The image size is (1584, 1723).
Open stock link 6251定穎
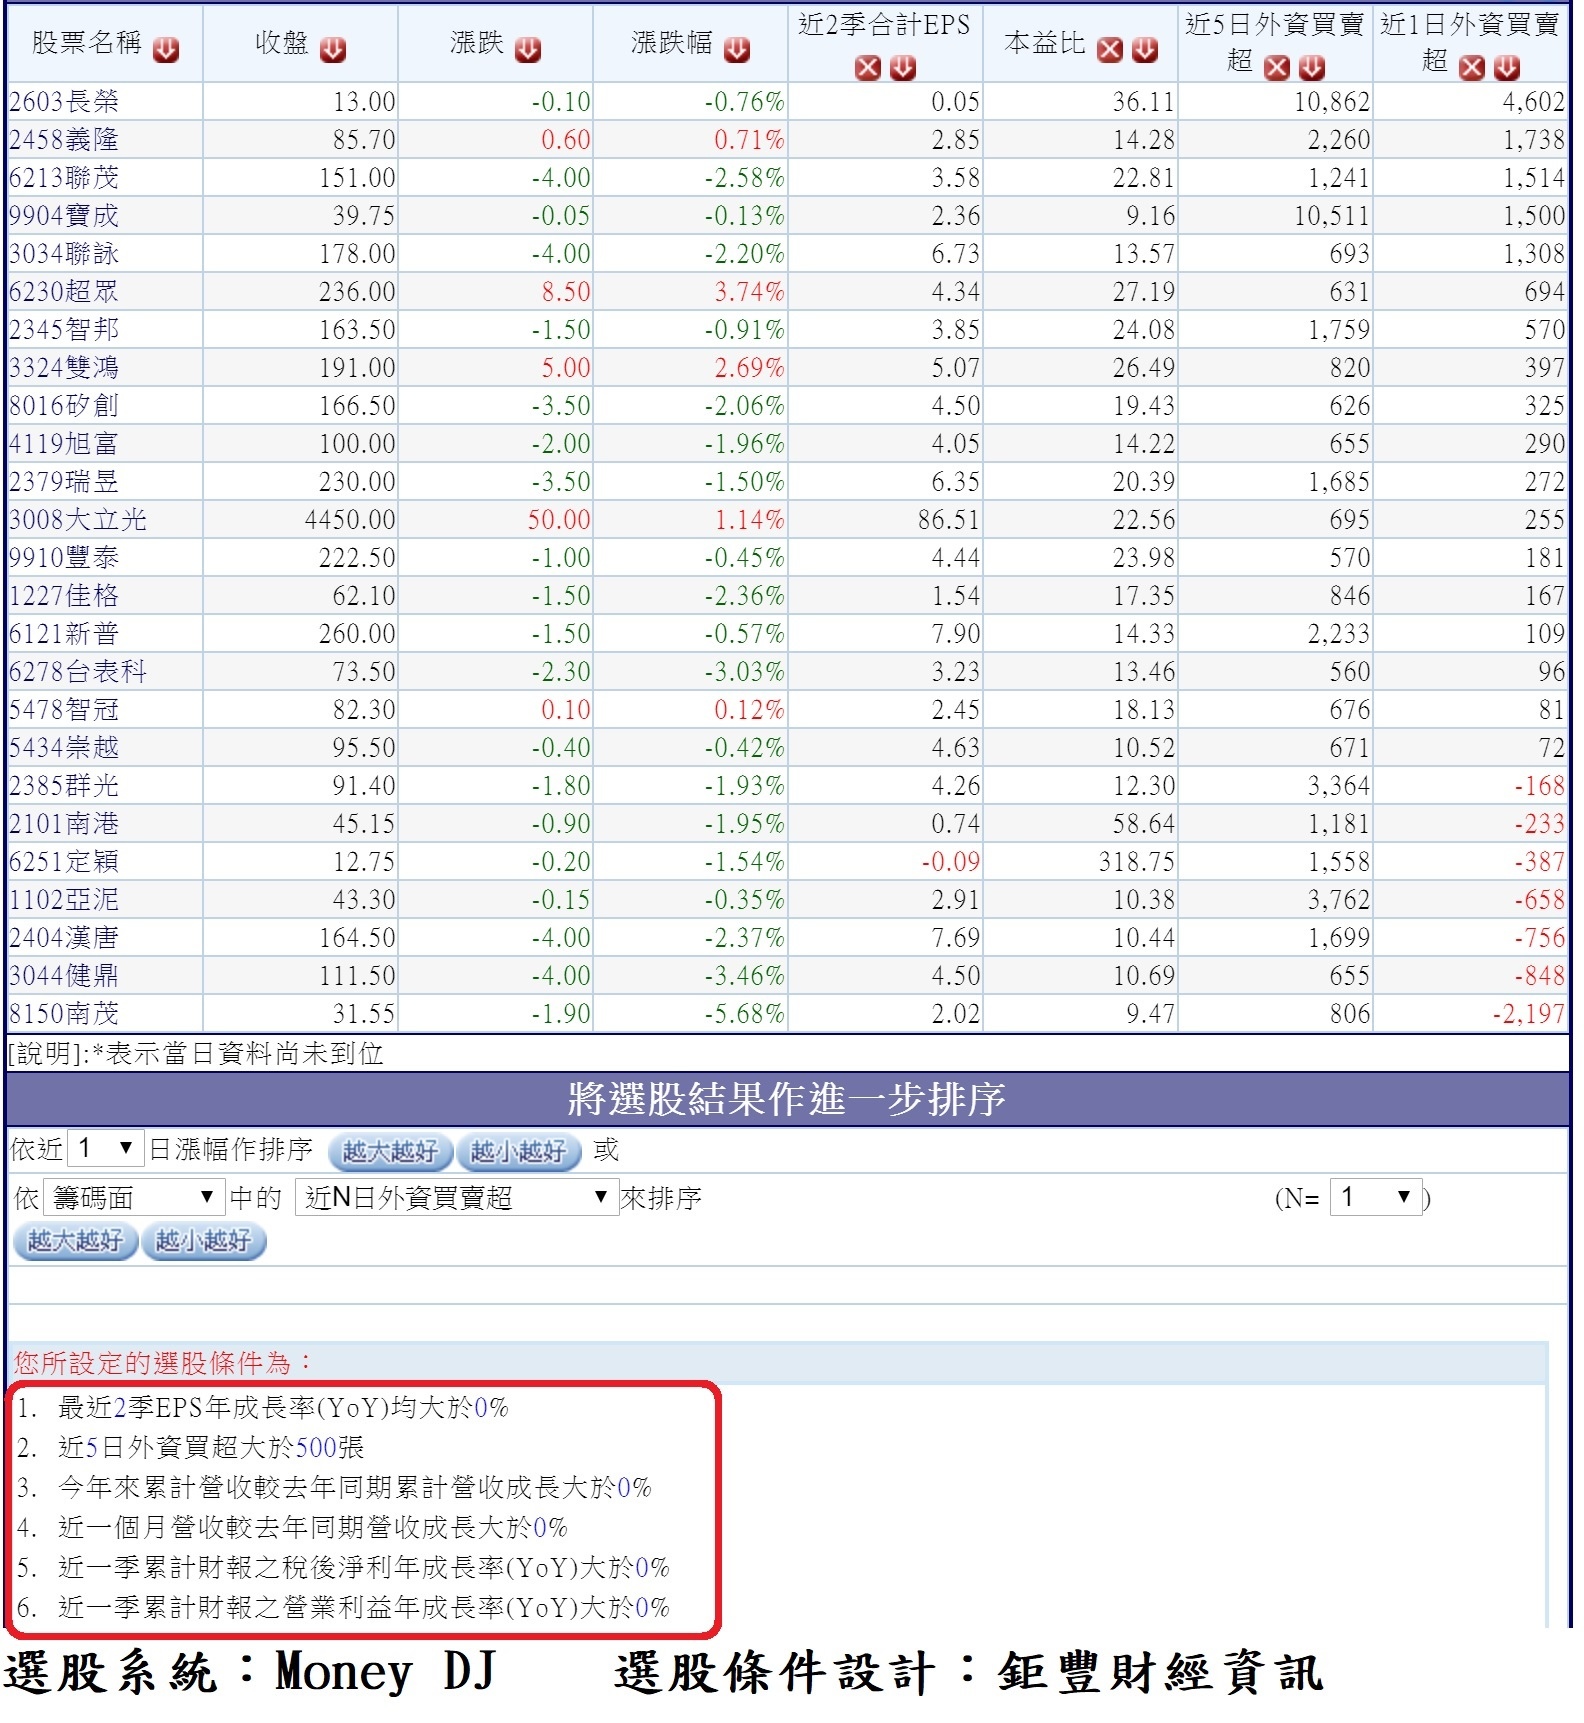[x=64, y=861]
